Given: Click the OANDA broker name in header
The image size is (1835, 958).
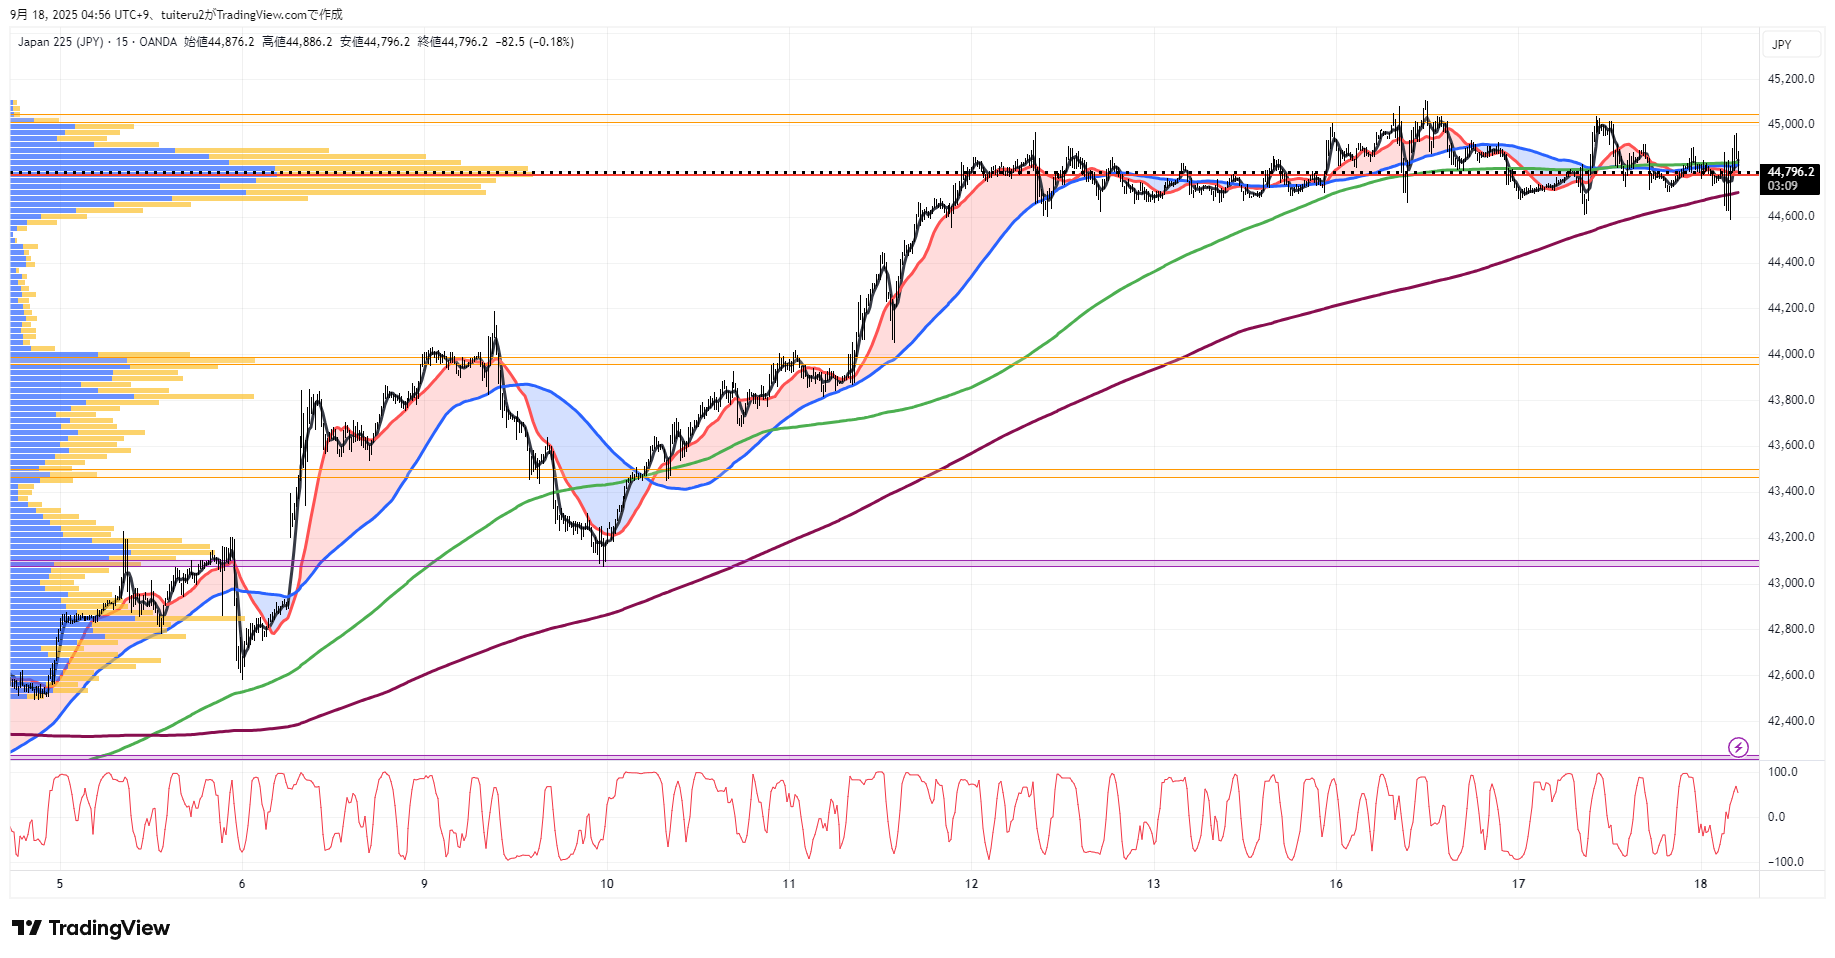Looking at the screenshot, I should pos(158,42).
